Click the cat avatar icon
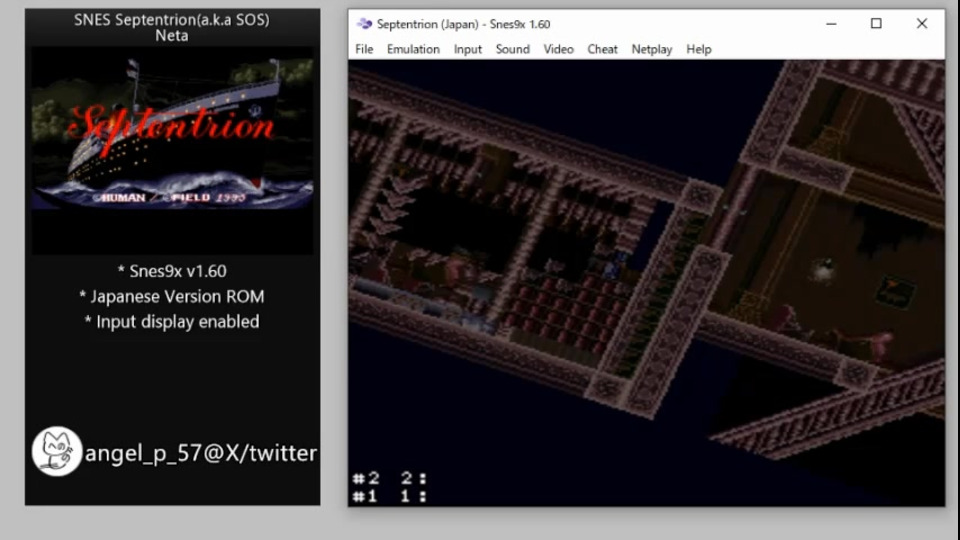This screenshot has height=540, width=960. pos(57,451)
